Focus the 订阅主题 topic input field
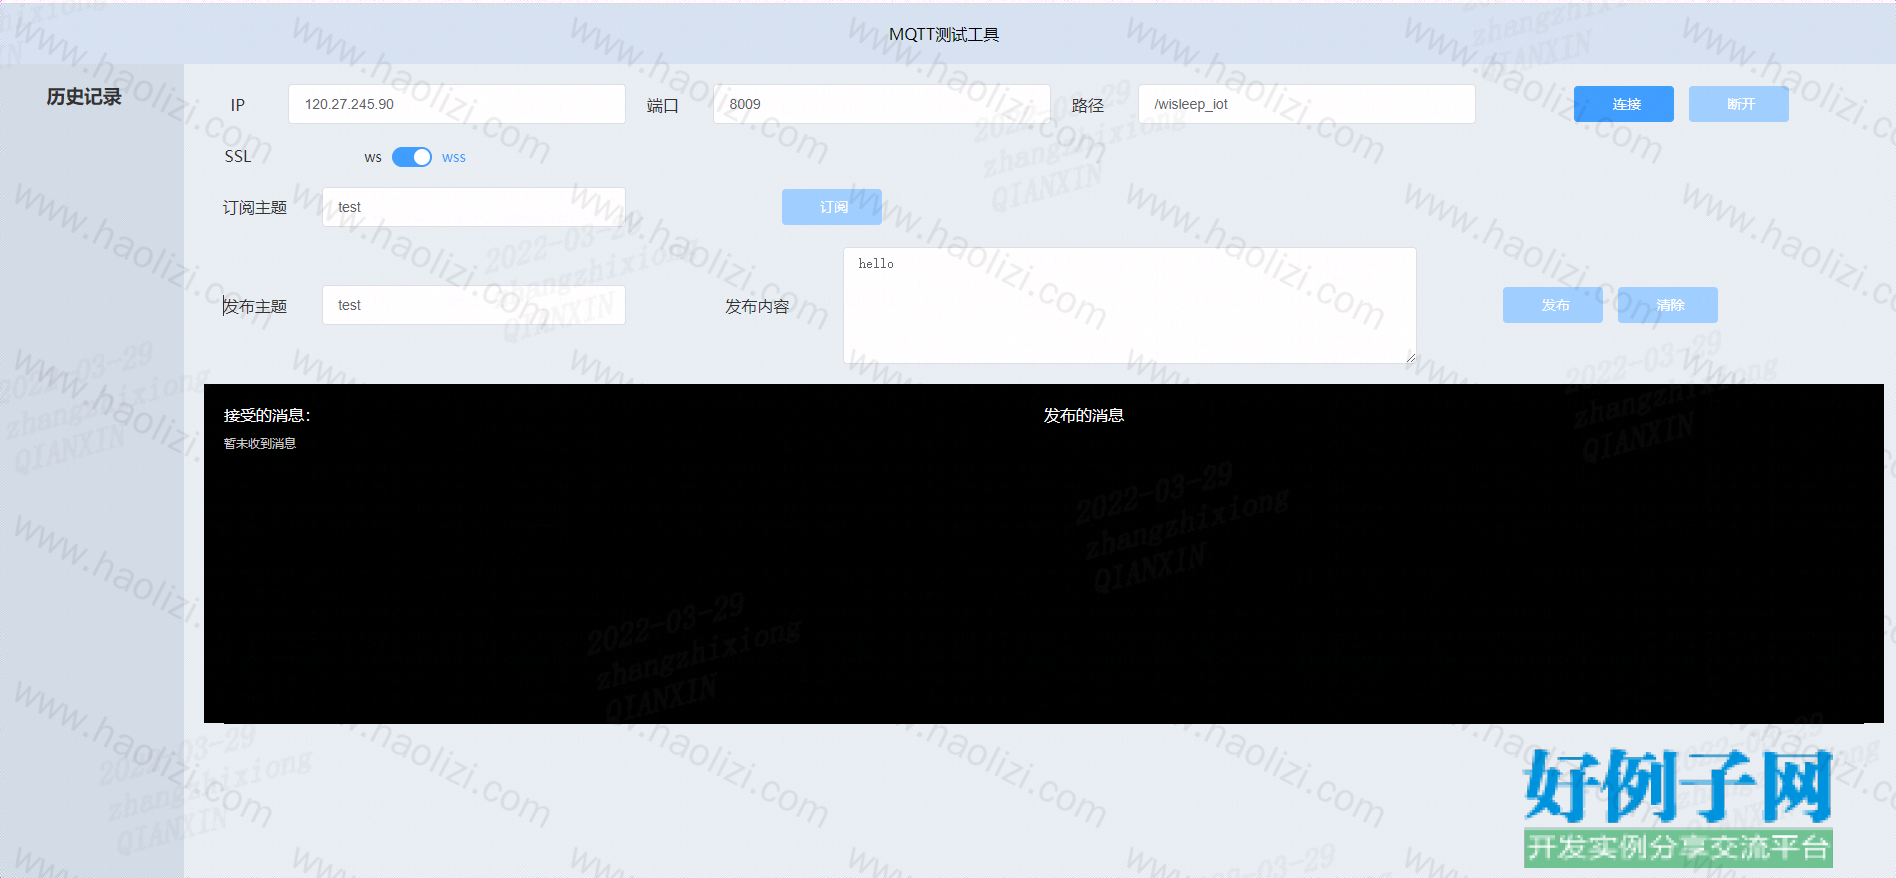Image resolution: width=1896 pixels, height=878 pixels. [474, 207]
